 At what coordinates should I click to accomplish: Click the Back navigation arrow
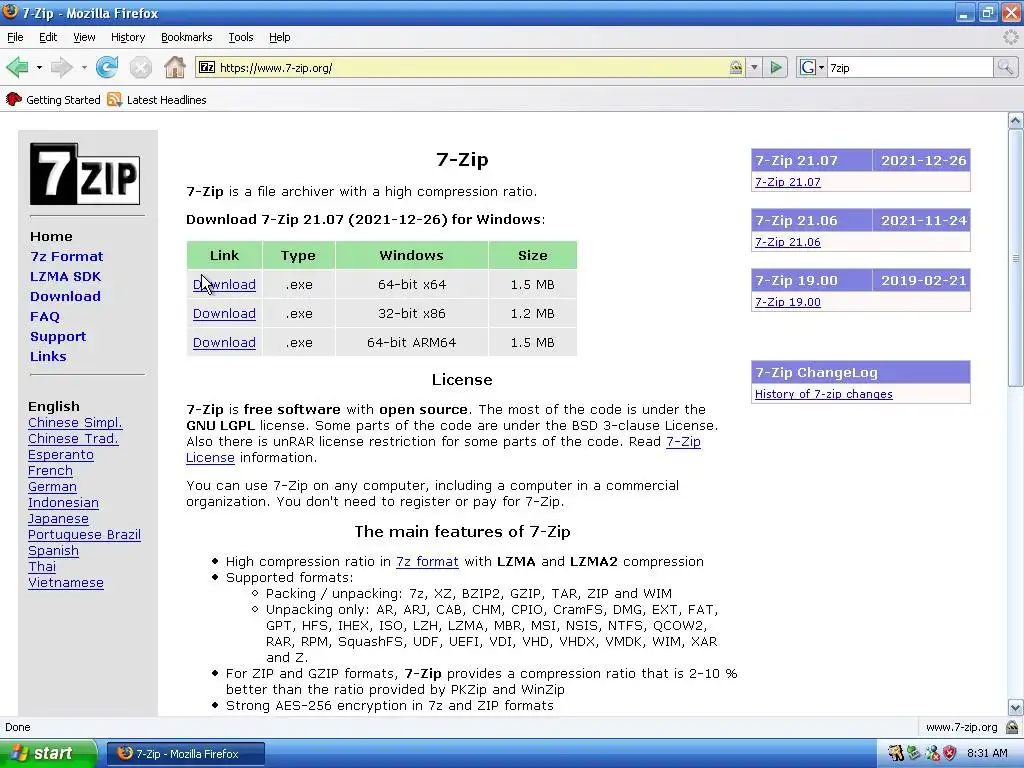[x=18, y=67]
